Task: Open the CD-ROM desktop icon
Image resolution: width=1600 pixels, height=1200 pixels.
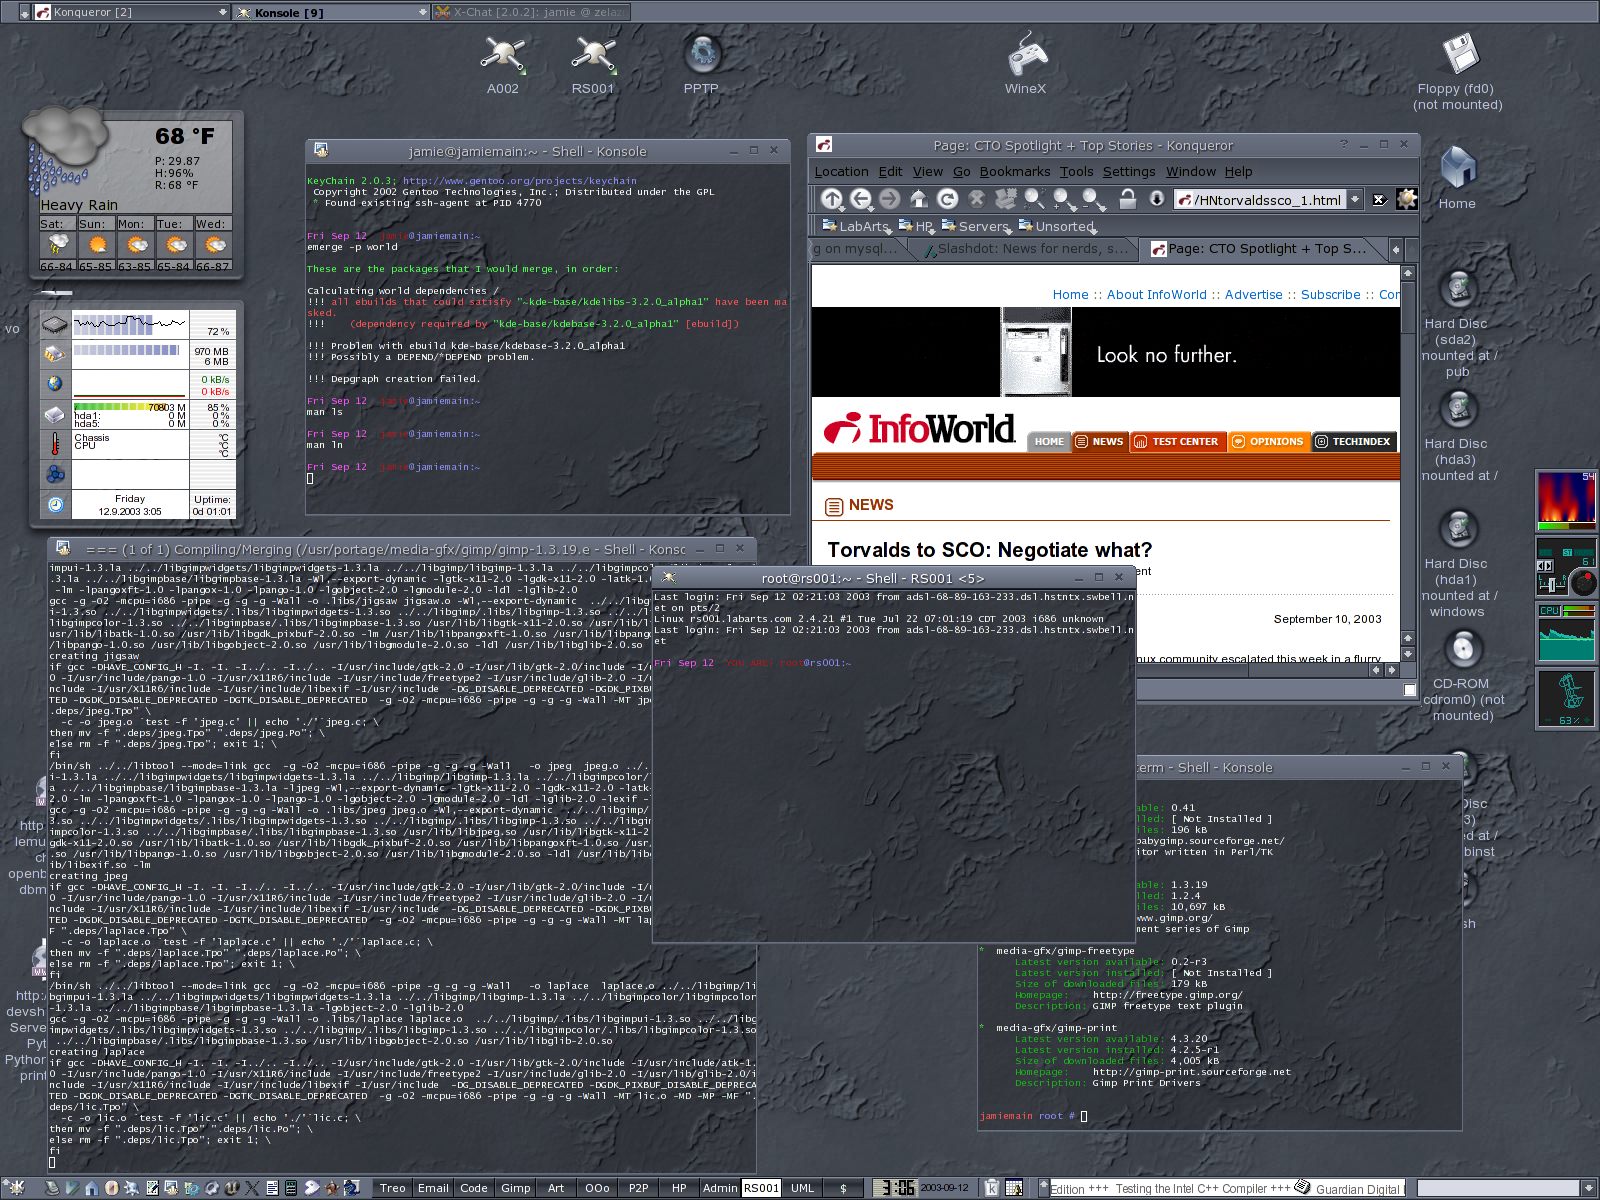Action: (x=1462, y=675)
